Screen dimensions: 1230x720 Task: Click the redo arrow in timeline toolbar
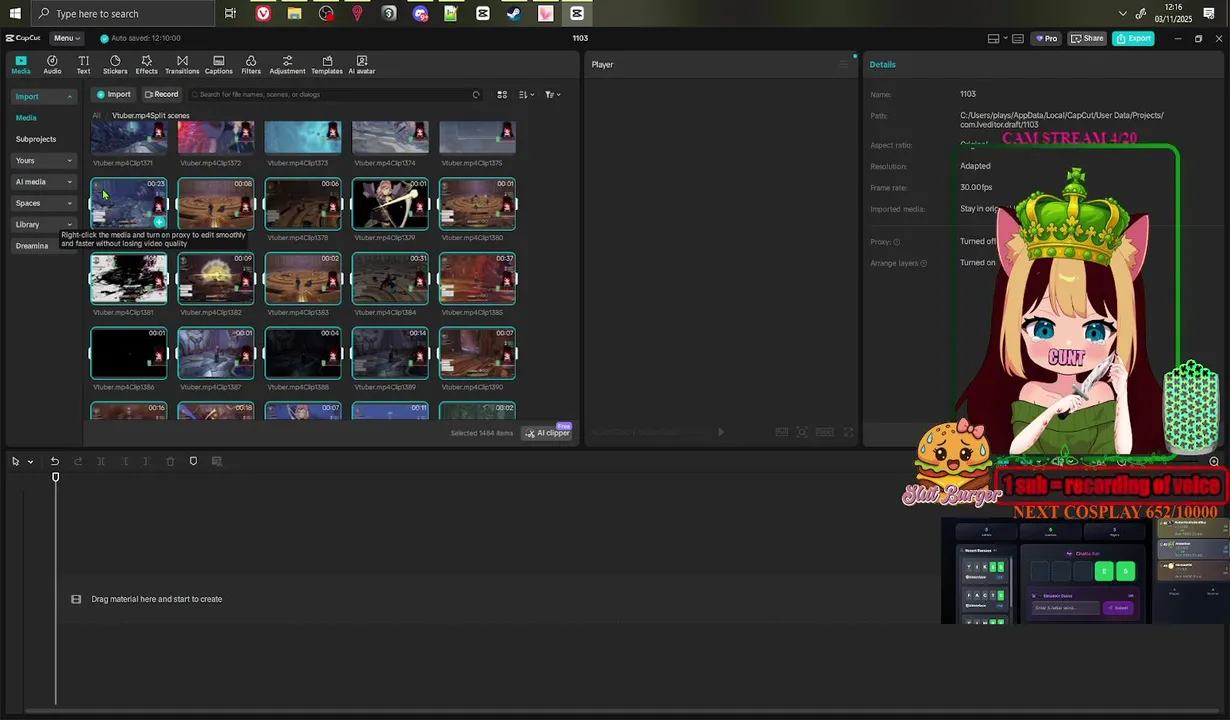click(x=78, y=461)
